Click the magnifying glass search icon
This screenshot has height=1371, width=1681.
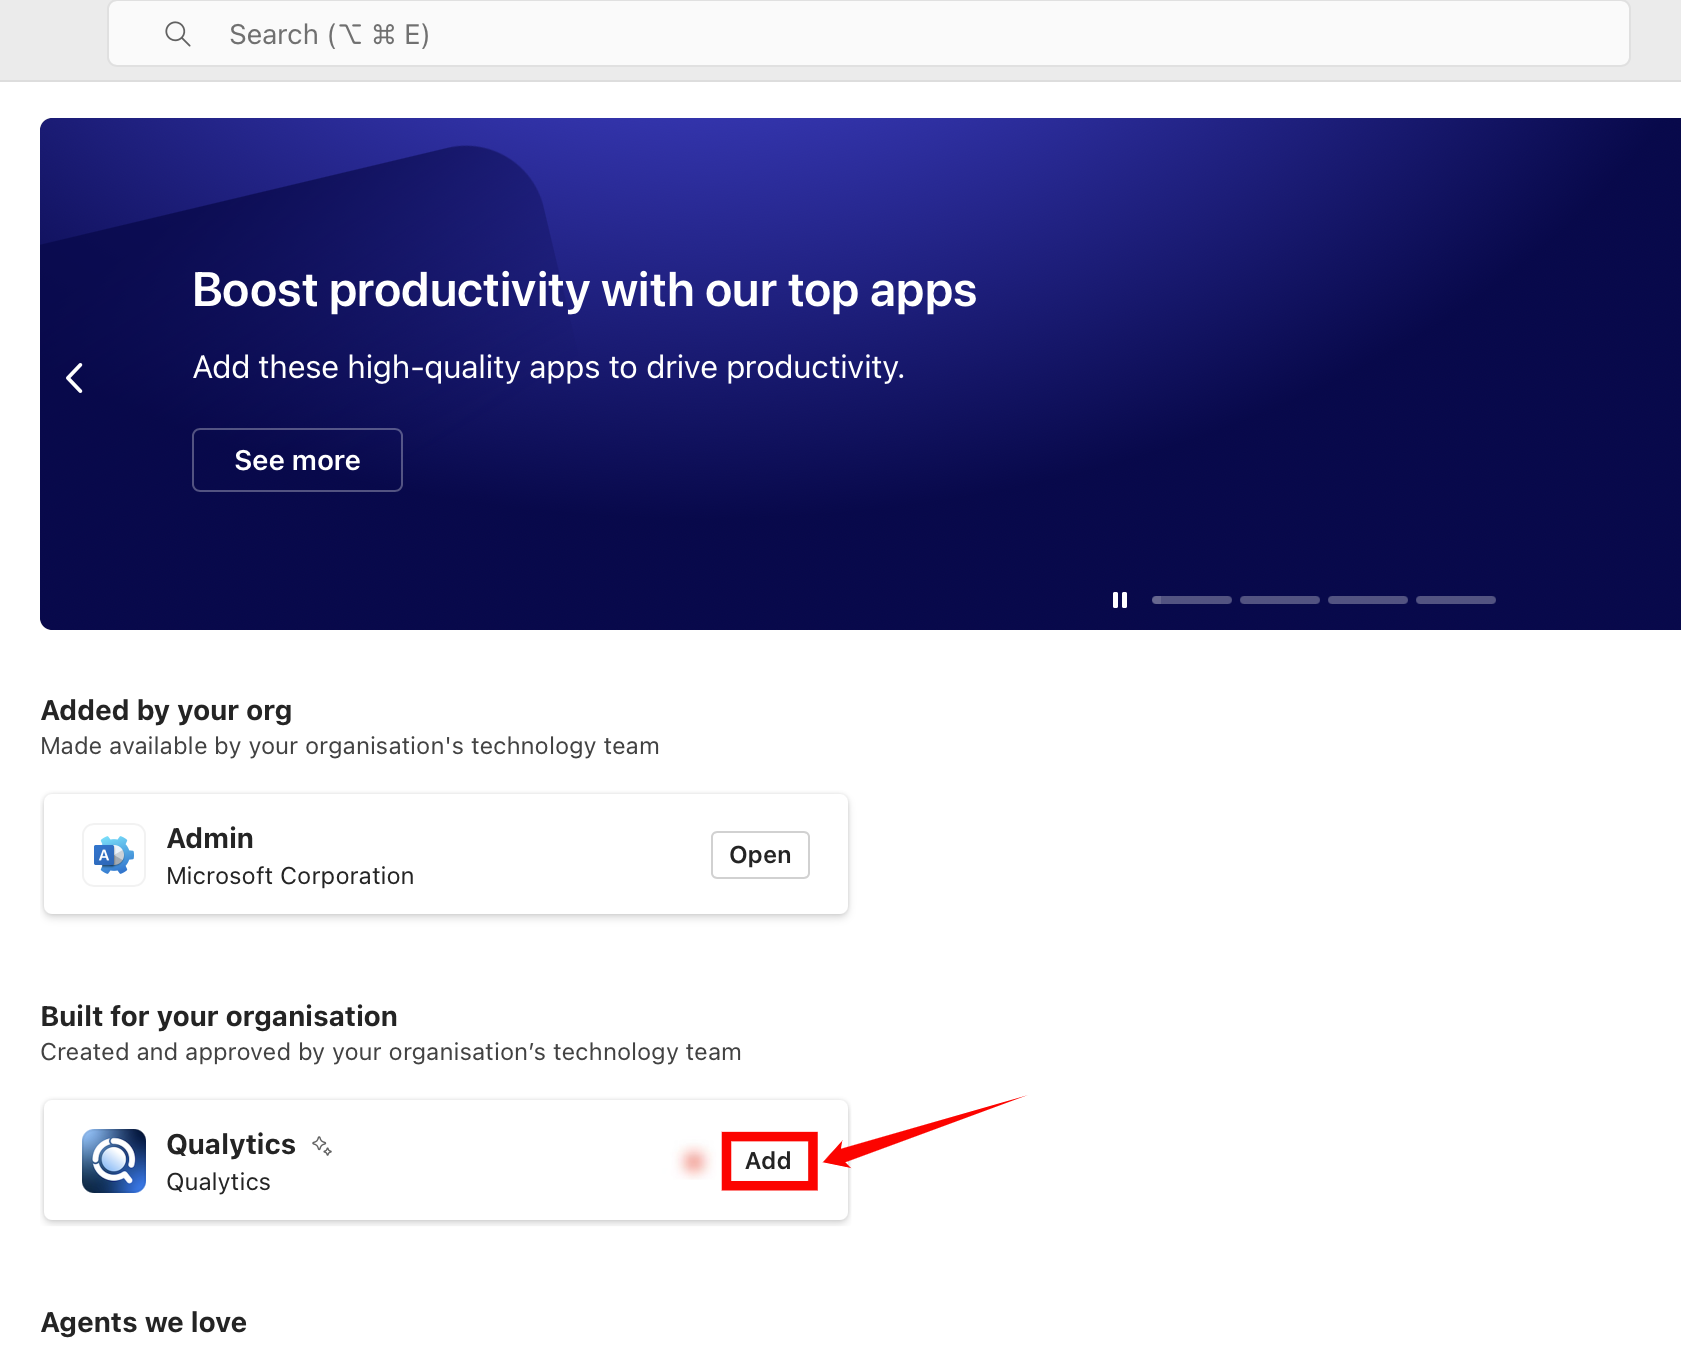pos(178,34)
